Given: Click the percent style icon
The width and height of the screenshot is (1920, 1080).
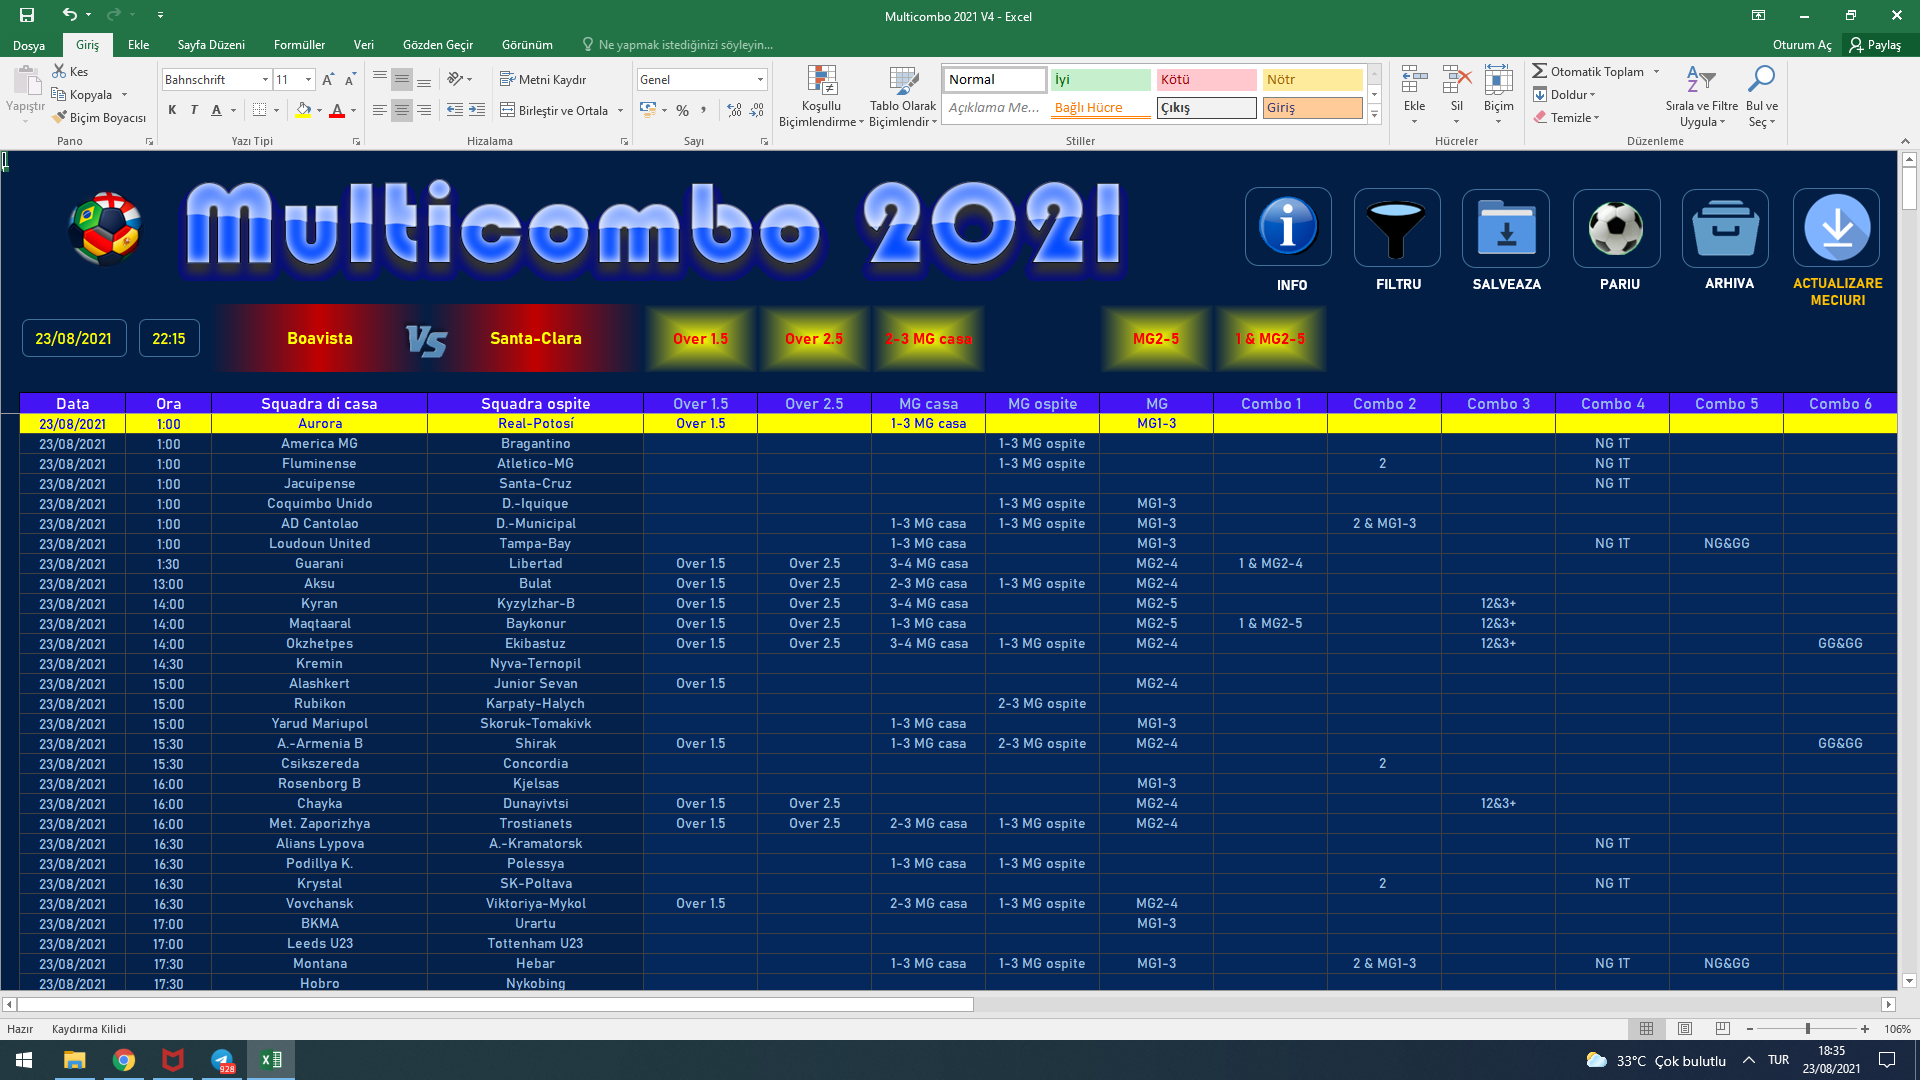Looking at the screenshot, I should (682, 110).
